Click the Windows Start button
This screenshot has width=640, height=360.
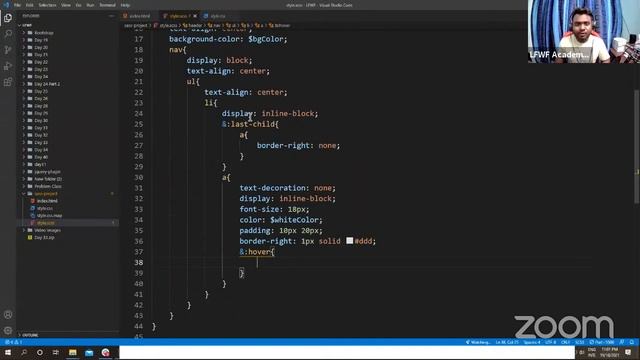pos(8,352)
